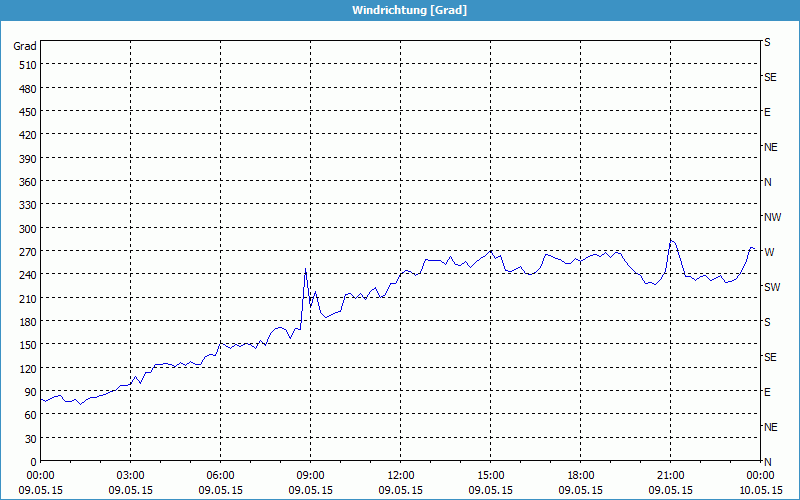Select the 180 y-axis tick label
800x500 pixels.
pos(25,322)
